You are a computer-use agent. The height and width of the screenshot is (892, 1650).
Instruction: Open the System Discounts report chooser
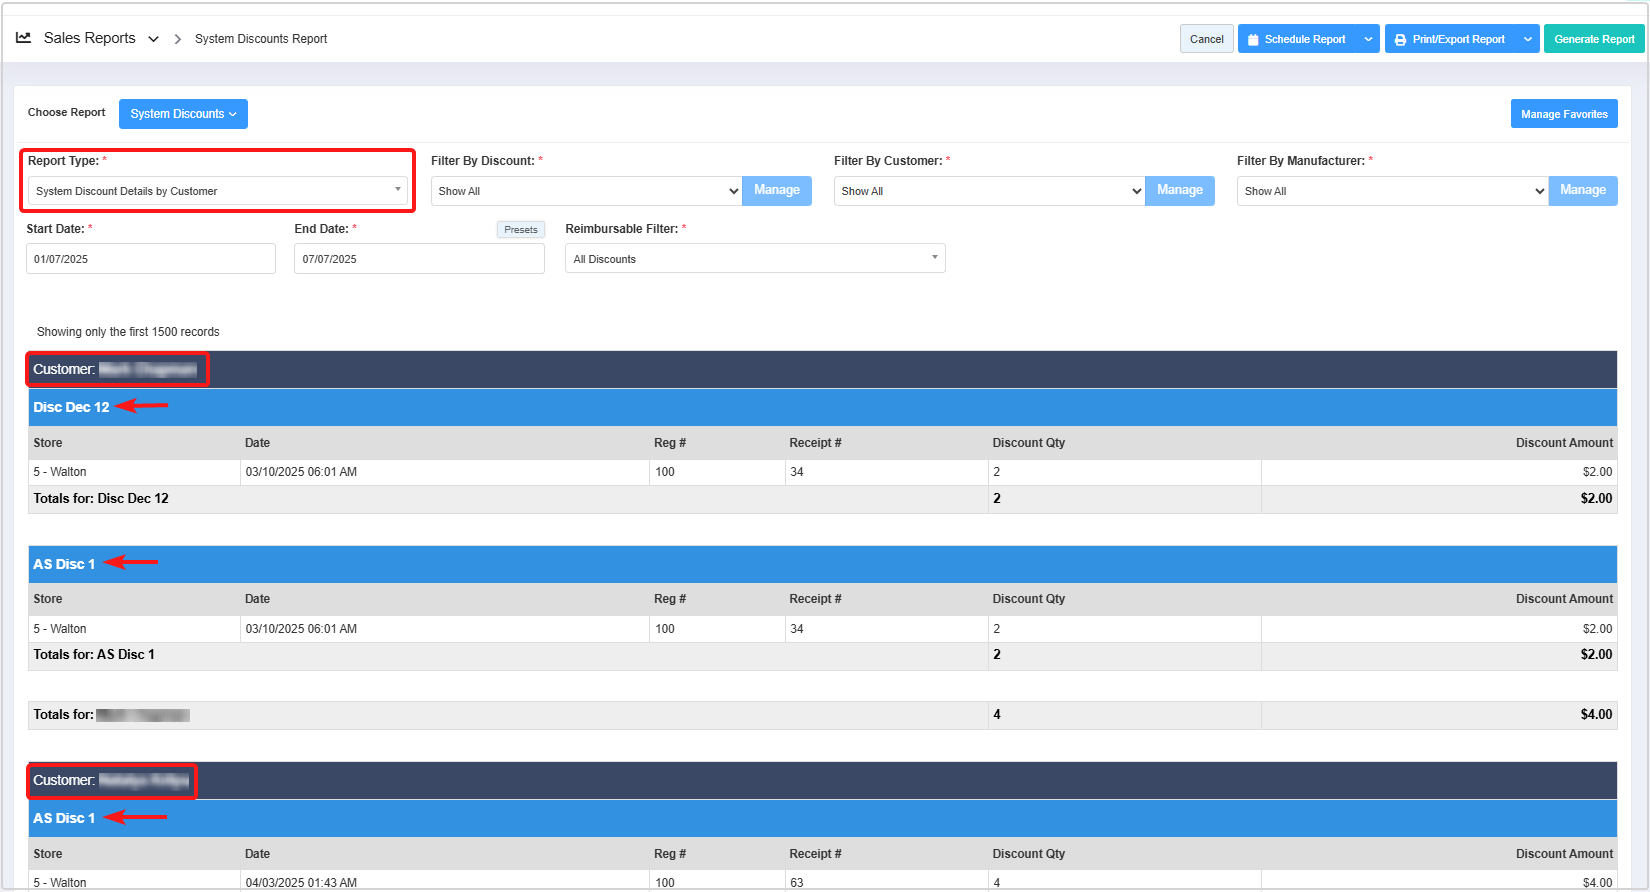coord(183,114)
